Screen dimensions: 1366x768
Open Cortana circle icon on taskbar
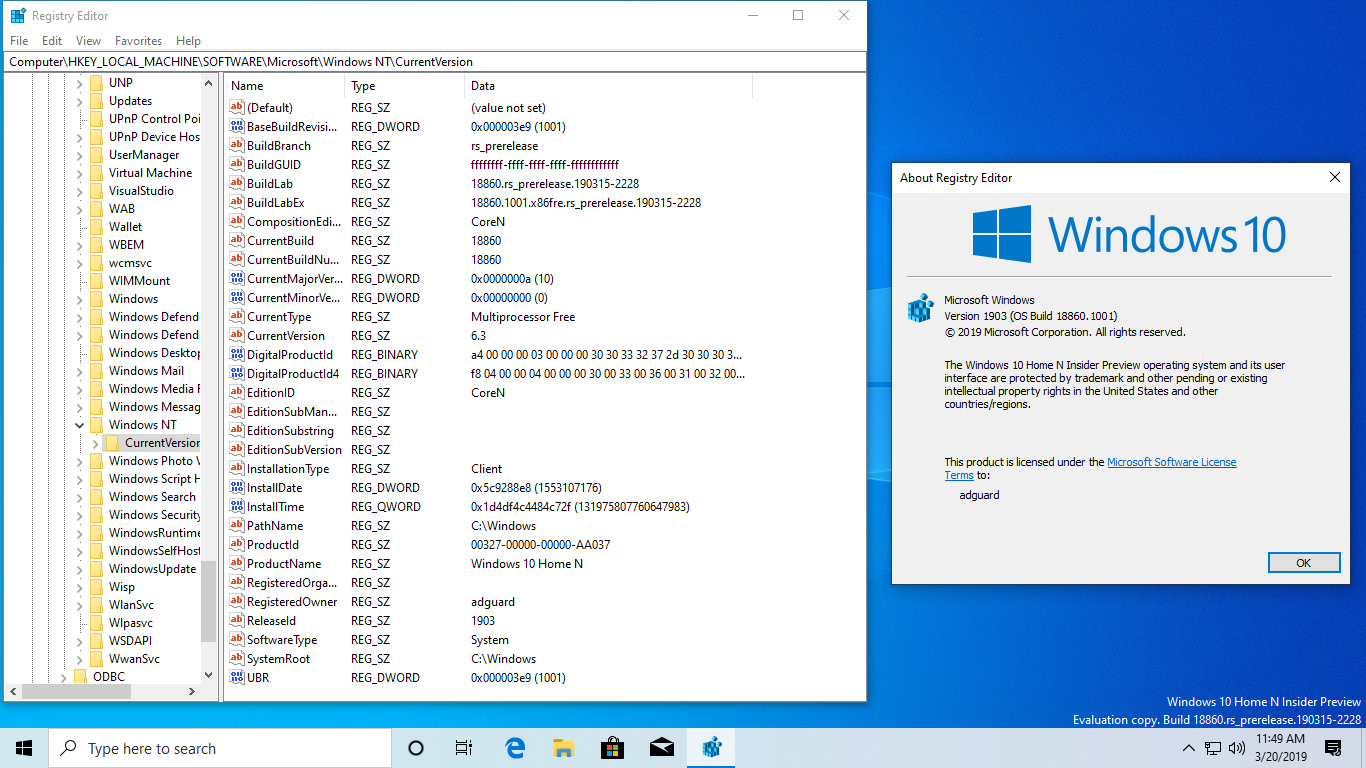416,748
